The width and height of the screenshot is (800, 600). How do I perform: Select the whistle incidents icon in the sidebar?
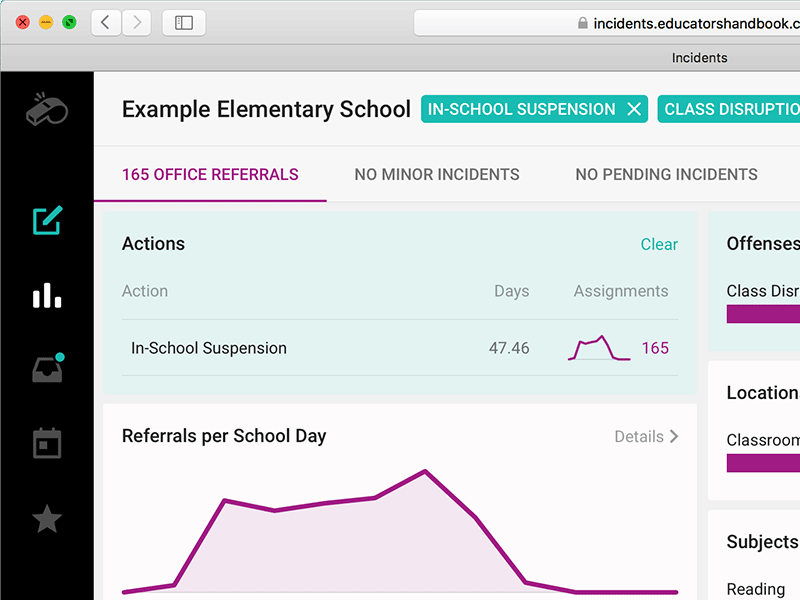point(47,108)
